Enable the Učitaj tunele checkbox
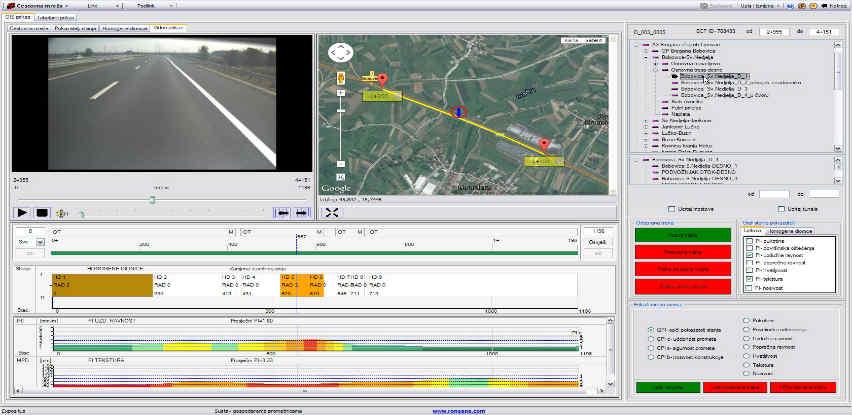Image resolution: width=852 pixels, height=415 pixels. coord(782,208)
